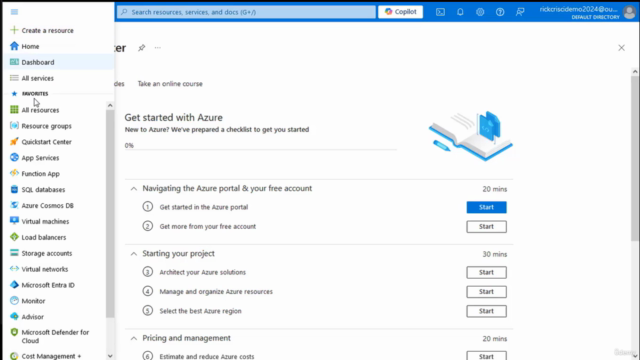Open the Help question mark icon

(x=500, y=12)
